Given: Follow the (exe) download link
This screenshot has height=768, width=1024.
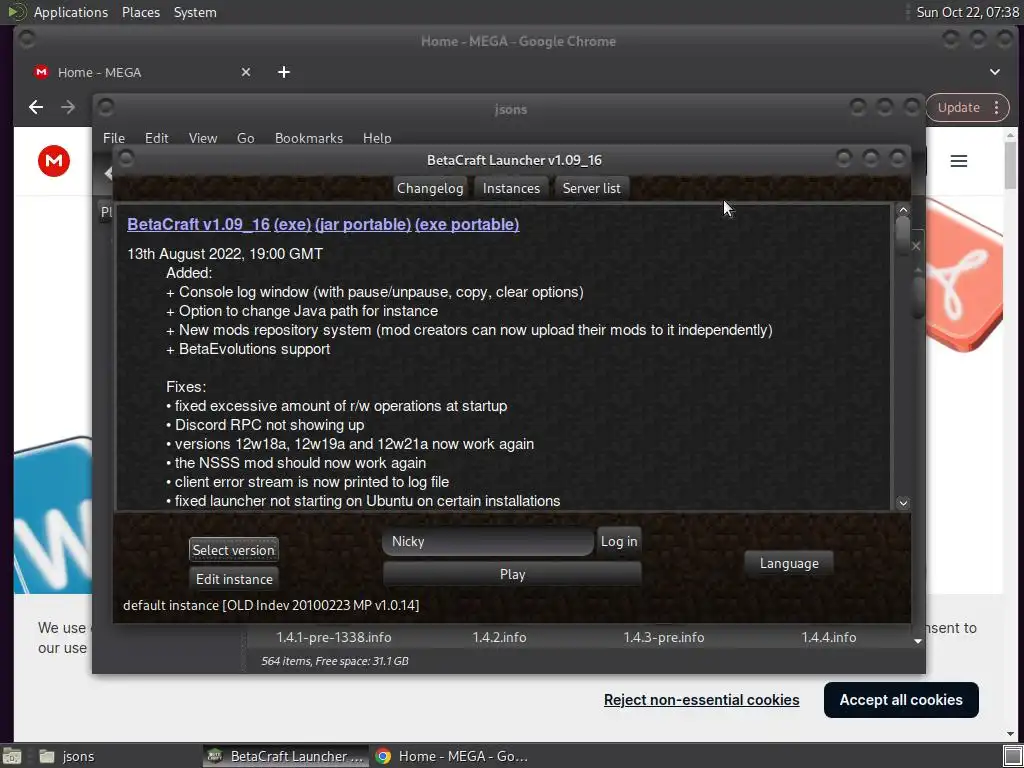Looking at the screenshot, I should [x=292, y=224].
